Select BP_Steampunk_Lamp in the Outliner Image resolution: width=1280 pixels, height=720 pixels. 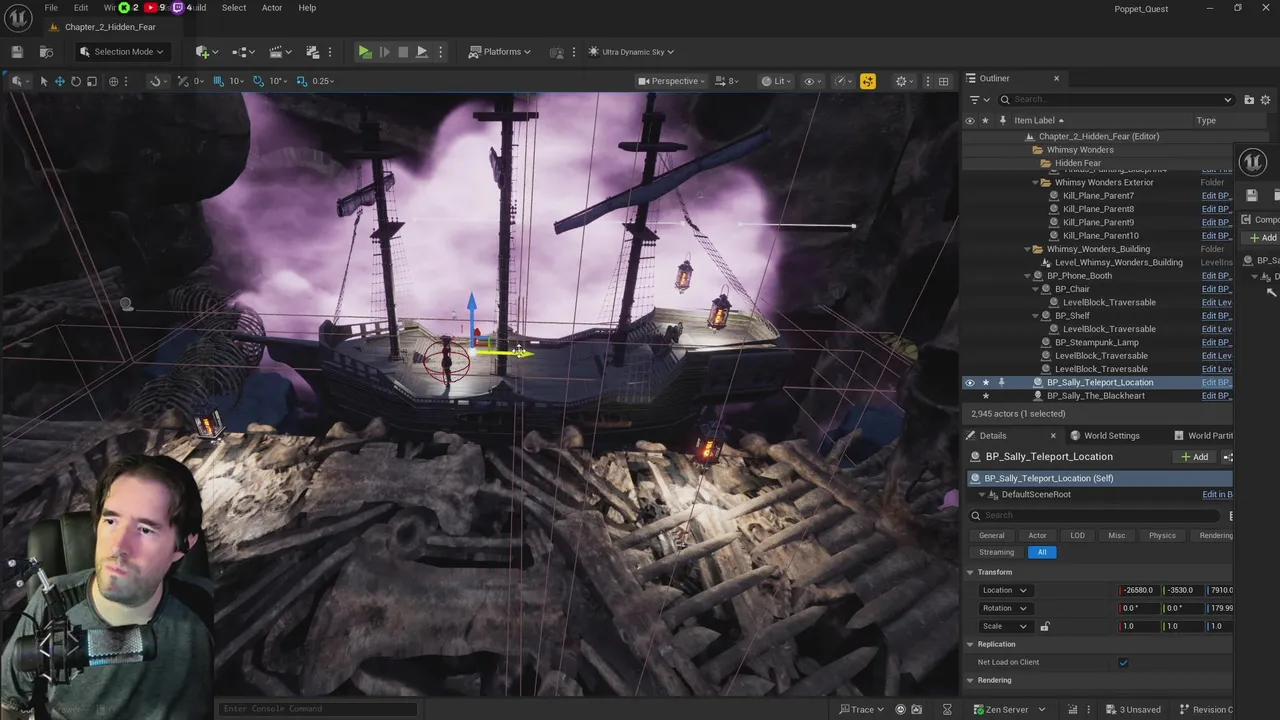pos(1096,343)
